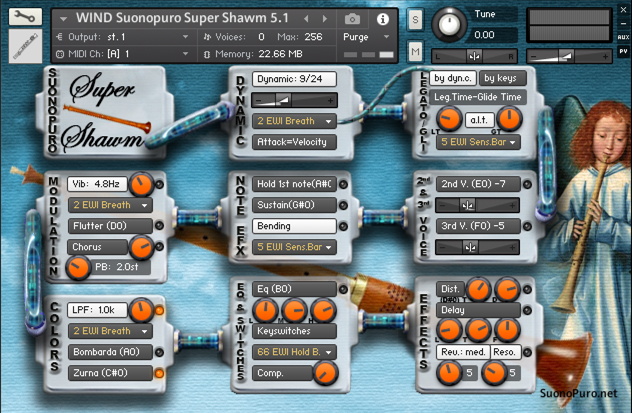Go to the previous instrument arrow

tap(306, 19)
